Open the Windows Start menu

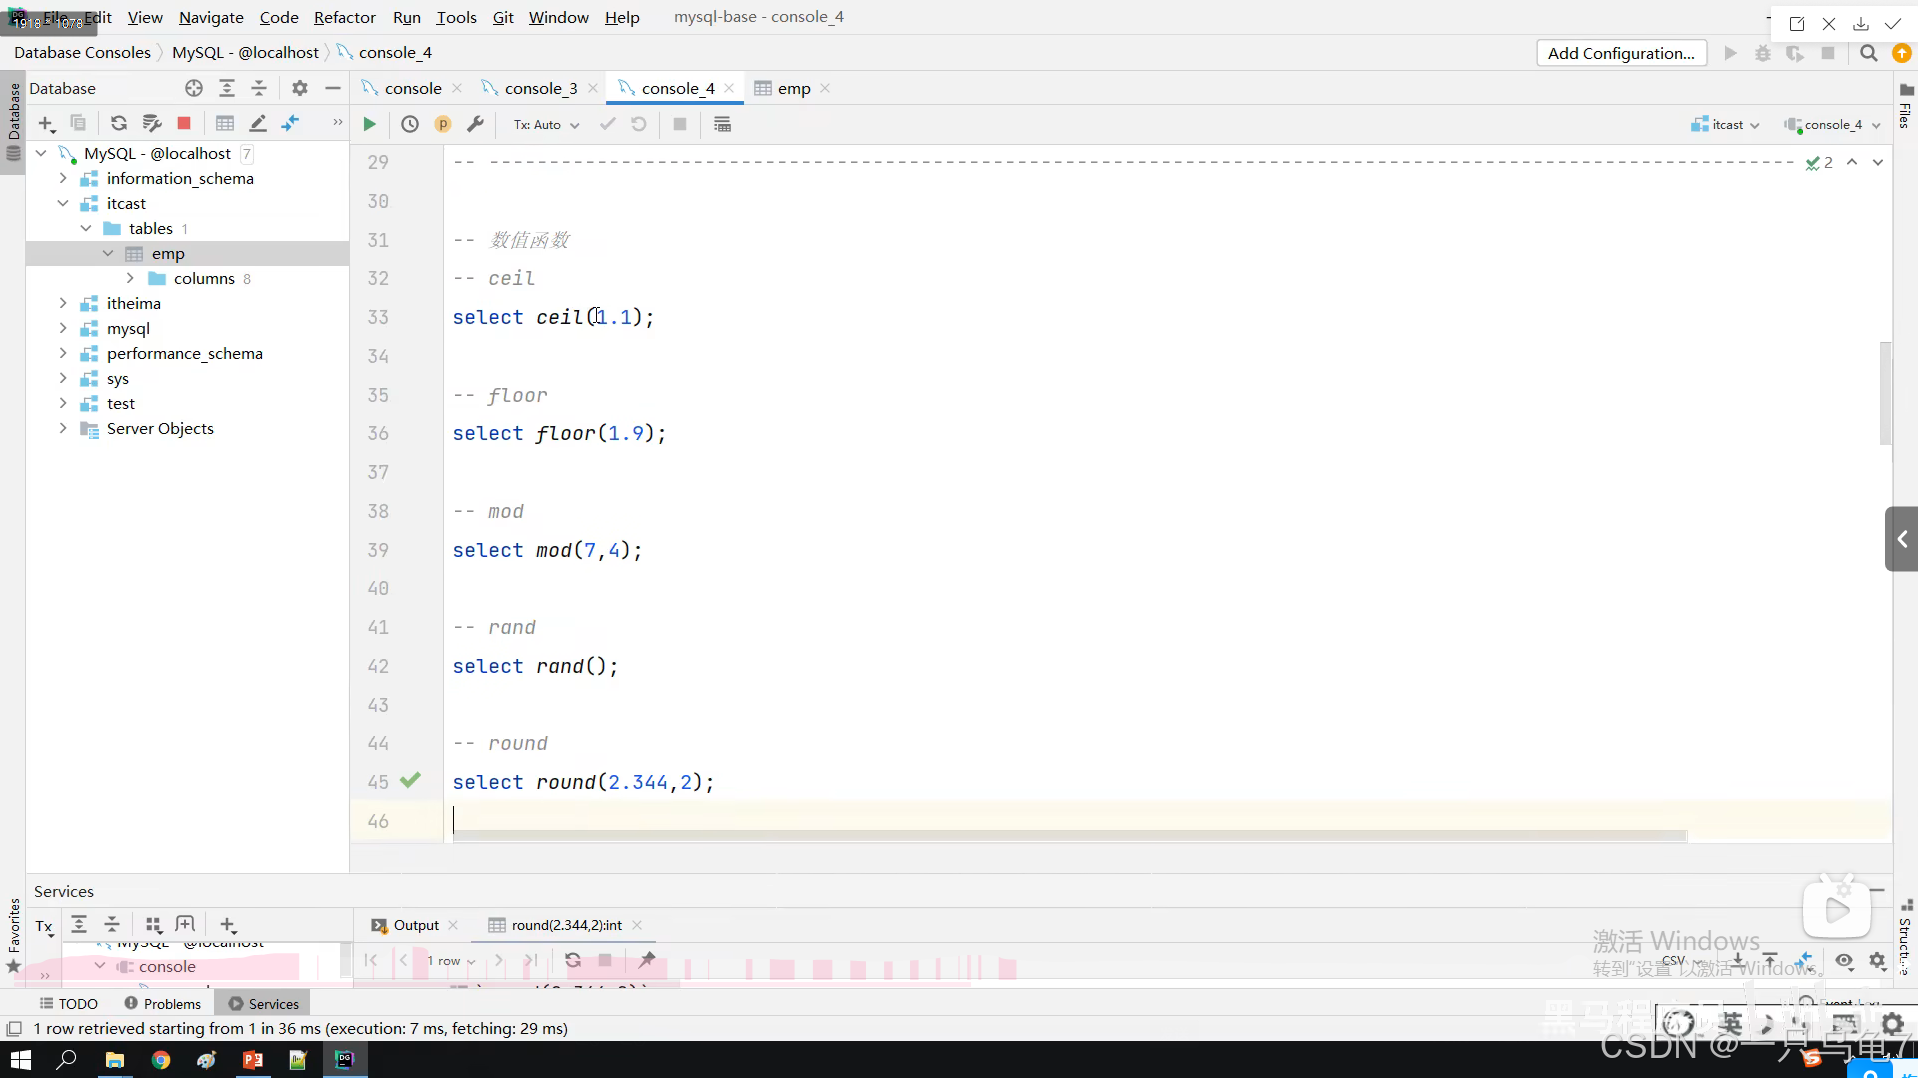point(21,1059)
